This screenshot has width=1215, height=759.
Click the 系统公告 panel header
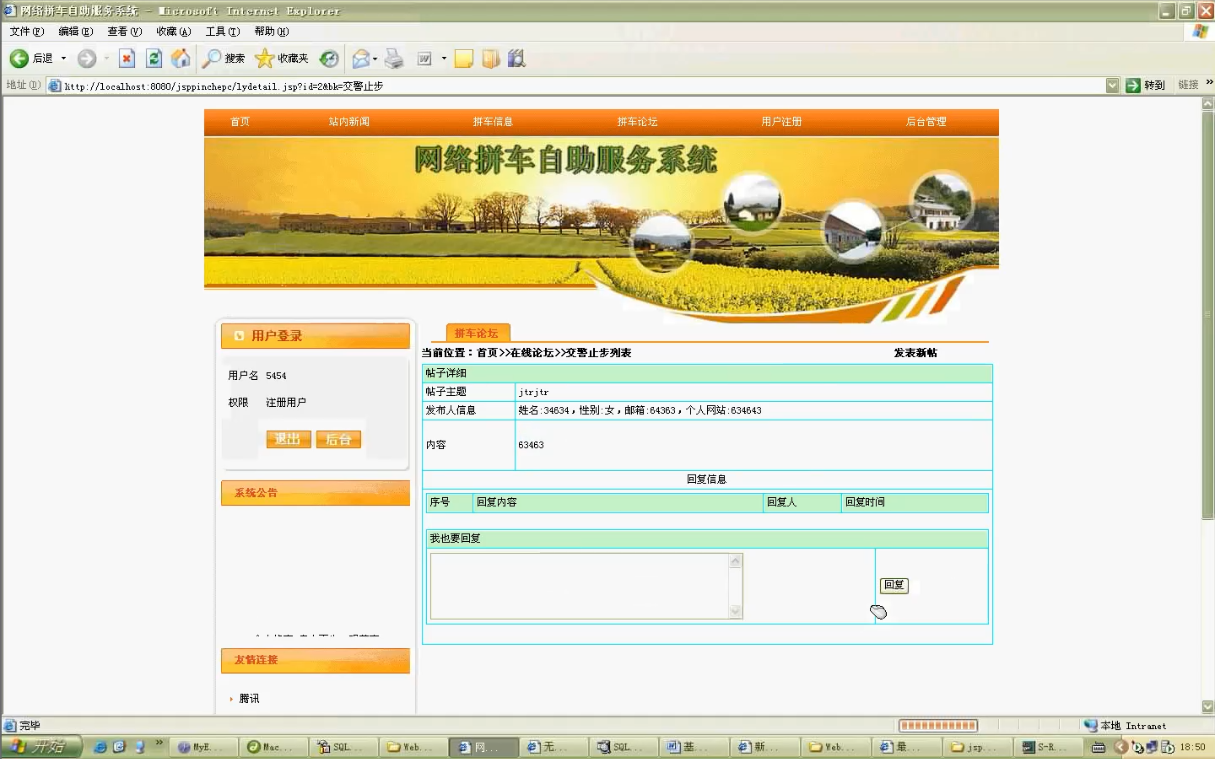[x=315, y=493]
